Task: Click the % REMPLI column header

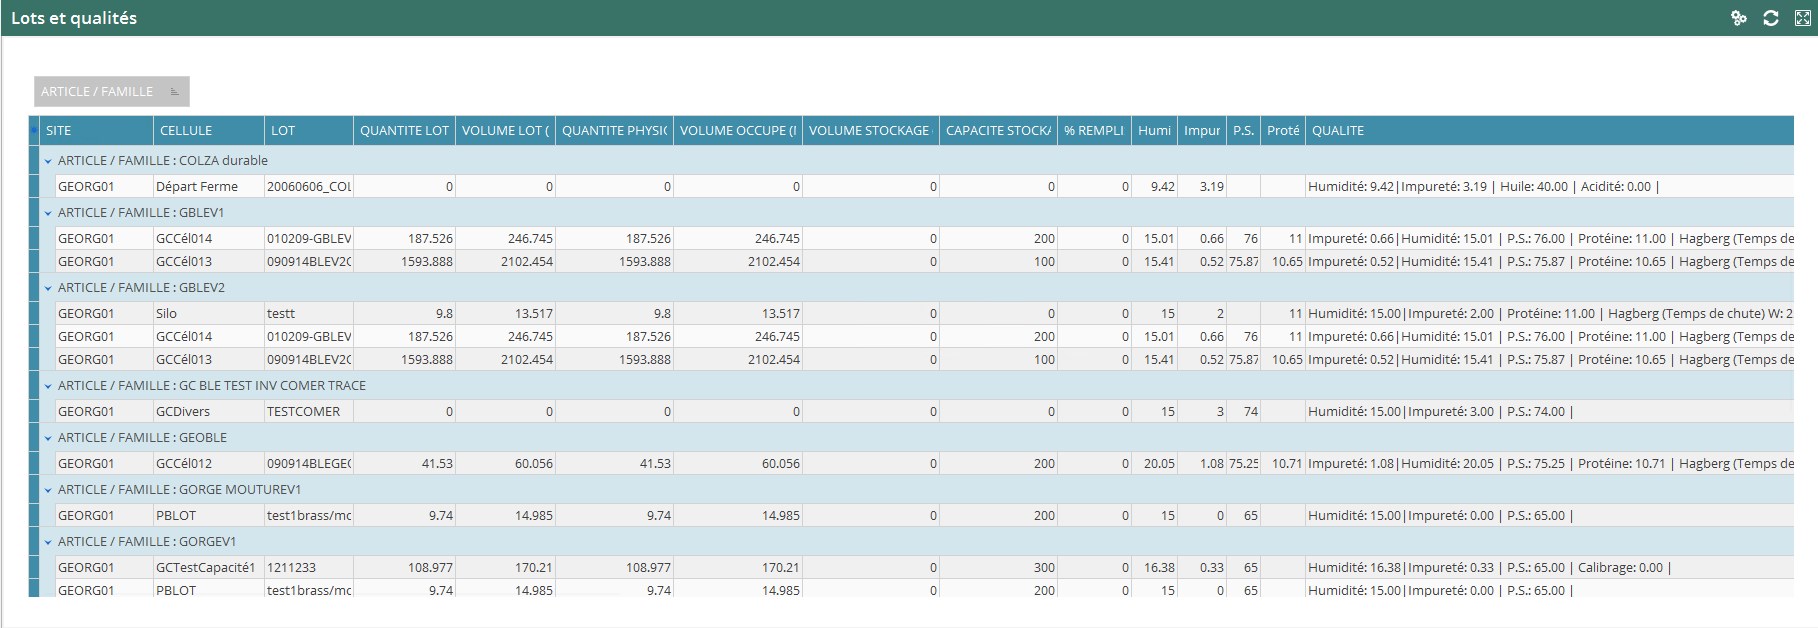Action: click(x=1094, y=131)
